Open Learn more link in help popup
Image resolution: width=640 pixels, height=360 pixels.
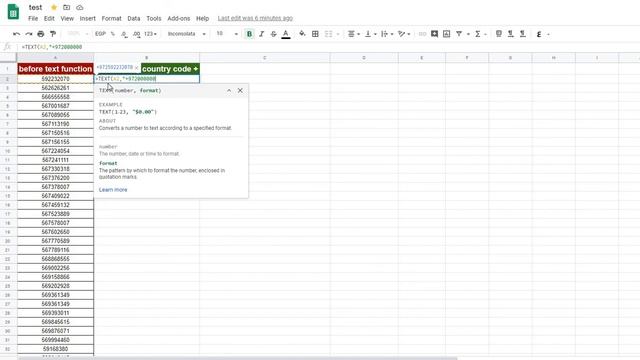(x=113, y=190)
